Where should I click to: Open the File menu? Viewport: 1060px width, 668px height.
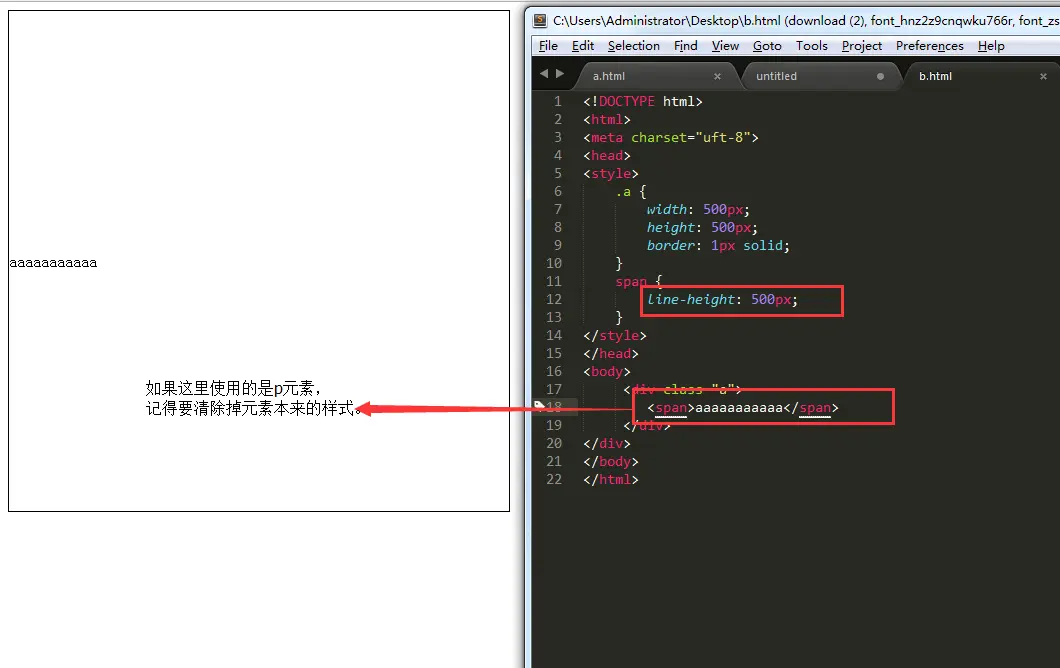click(x=548, y=46)
